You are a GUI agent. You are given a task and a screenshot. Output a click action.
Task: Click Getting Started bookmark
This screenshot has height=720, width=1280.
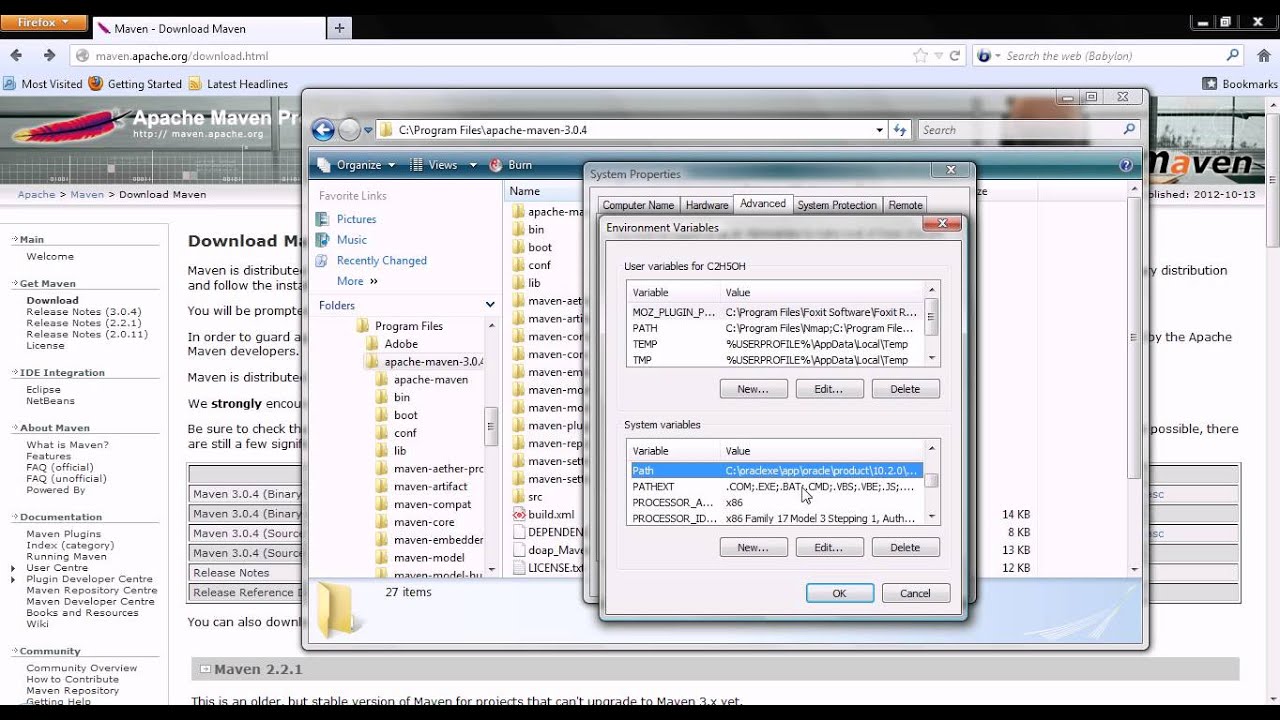(135, 84)
